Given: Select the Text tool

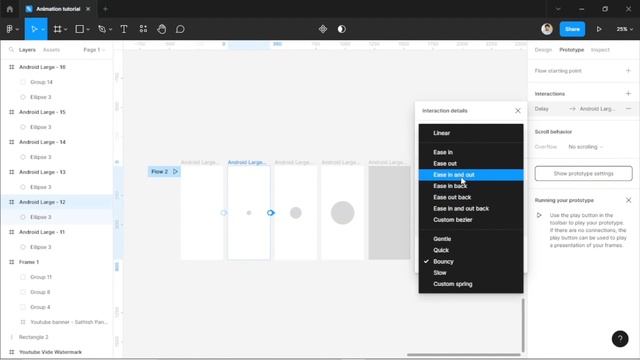Looking at the screenshot, I should (x=124, y=29).
